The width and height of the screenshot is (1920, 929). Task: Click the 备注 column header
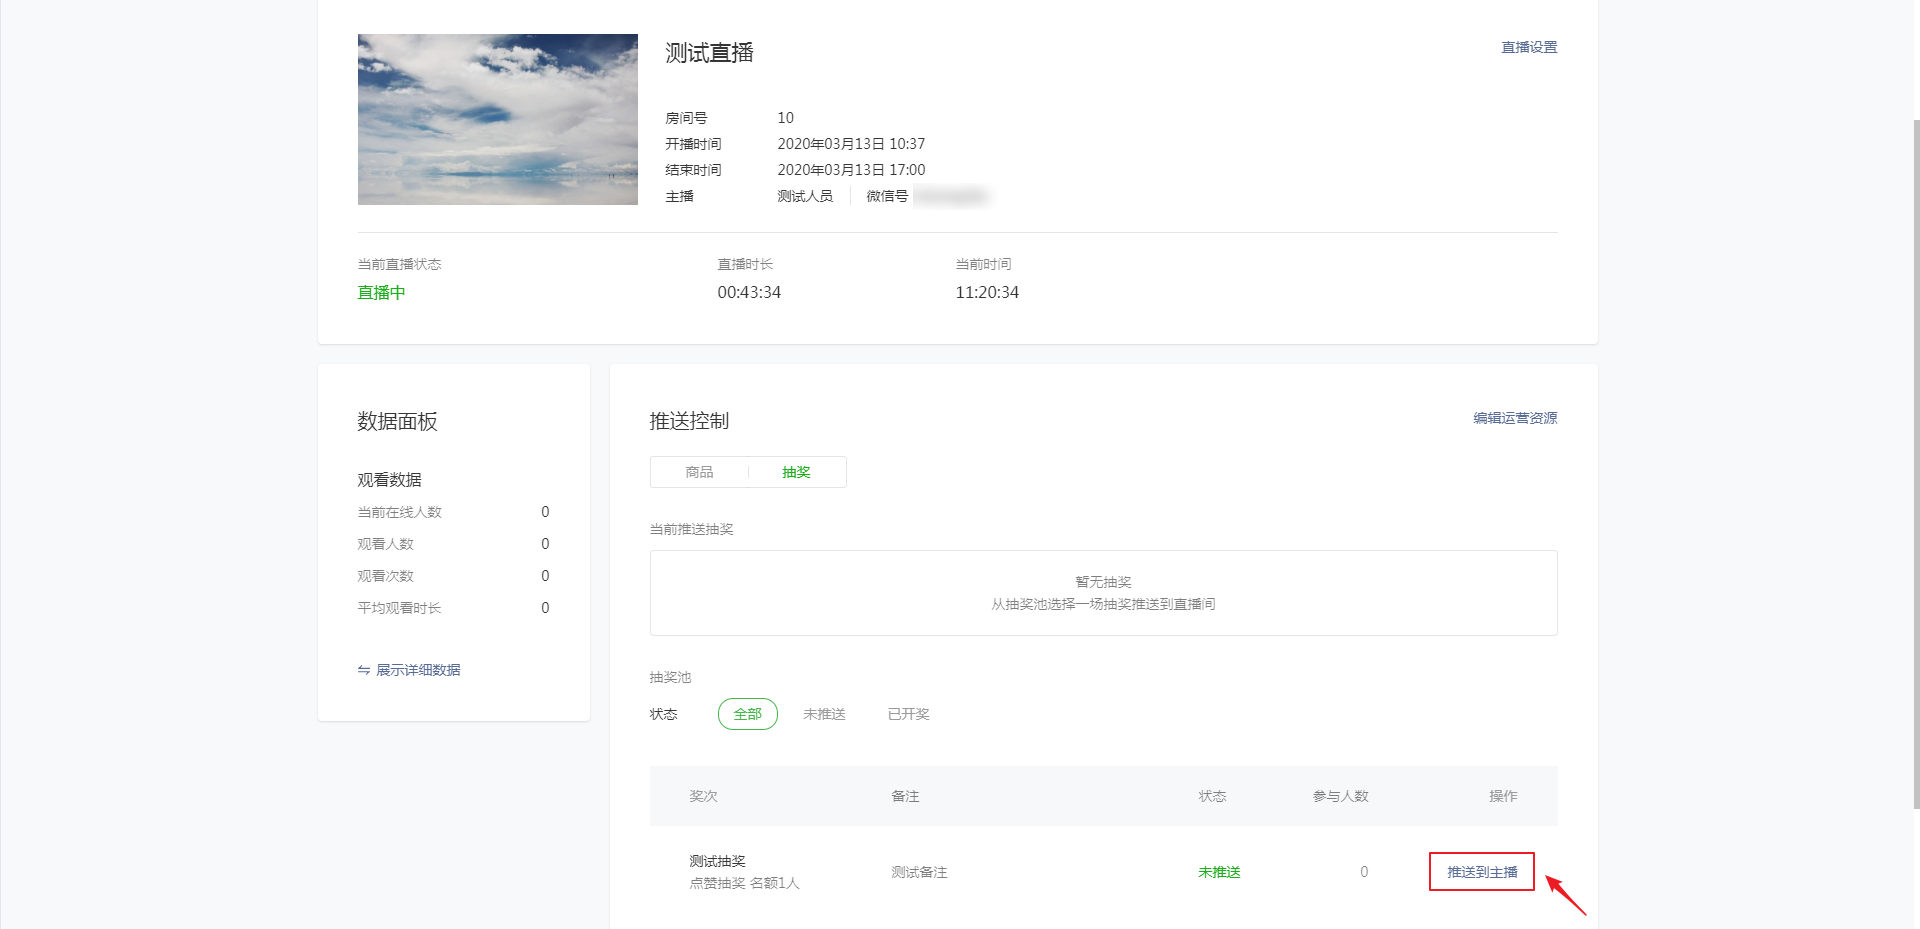point(905,796)
